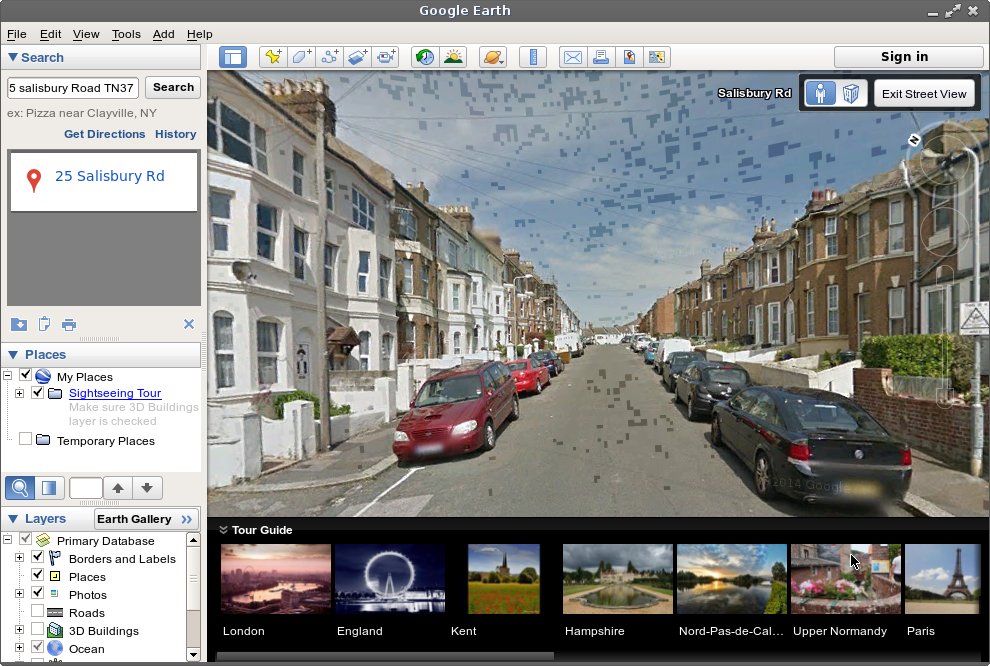The width and height of the screenshot is (990, 666).
Task: Expand the Sightseeing Tour folder
Action: tap(20, 393)
